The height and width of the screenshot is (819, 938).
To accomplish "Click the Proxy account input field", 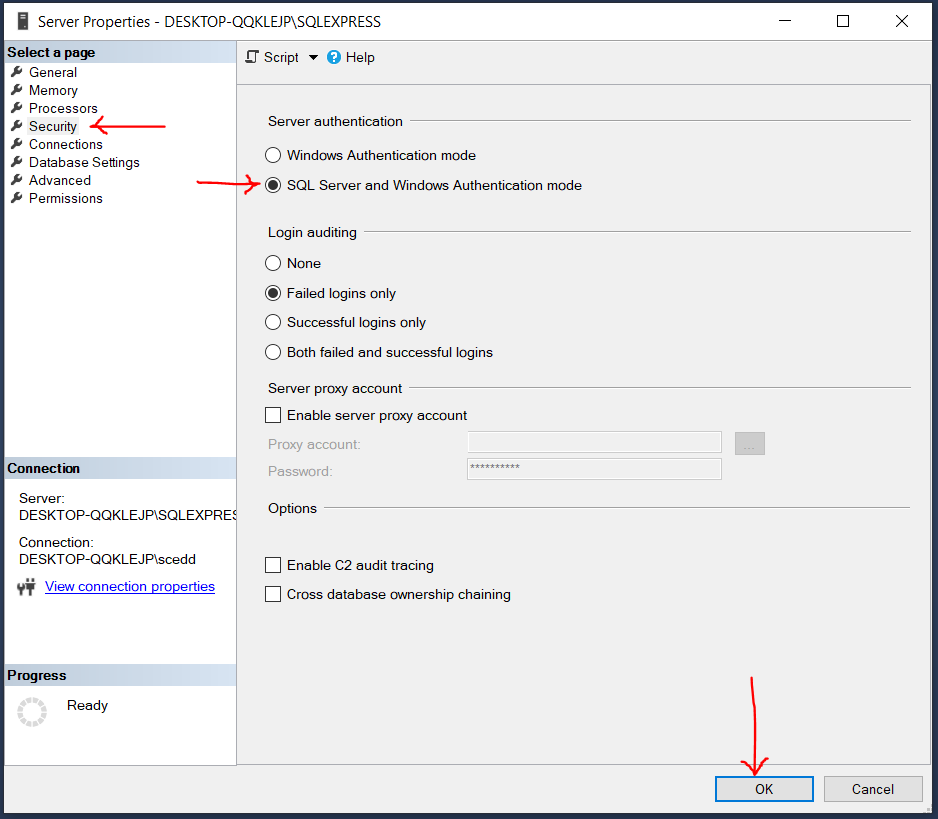I will point(594,443).
